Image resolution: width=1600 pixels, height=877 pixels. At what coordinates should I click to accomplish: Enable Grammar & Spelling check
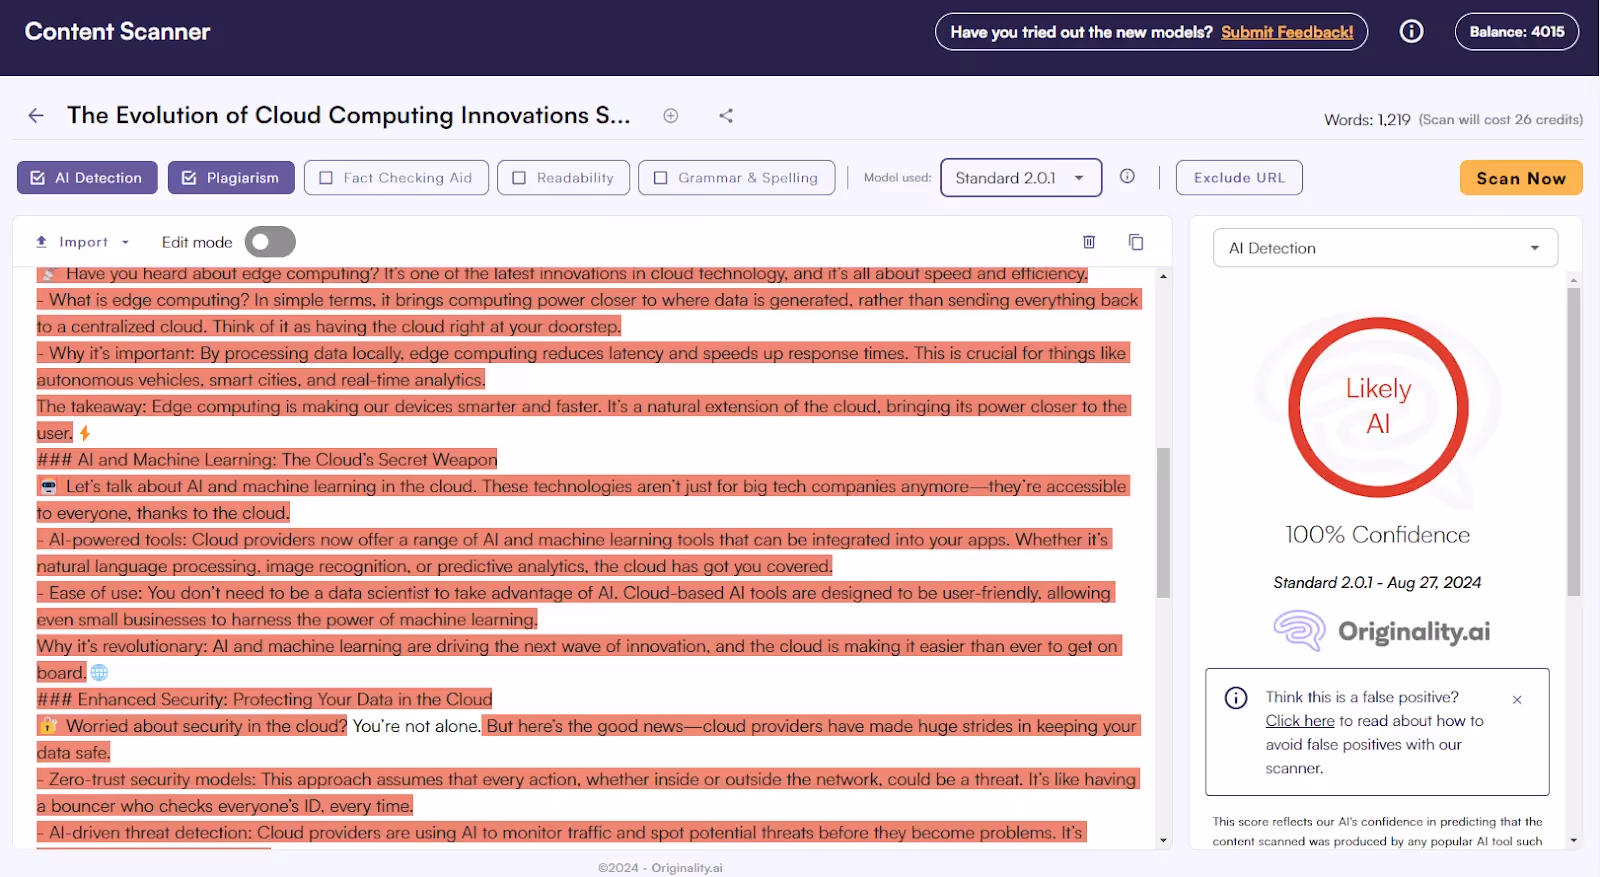point(736,178)
